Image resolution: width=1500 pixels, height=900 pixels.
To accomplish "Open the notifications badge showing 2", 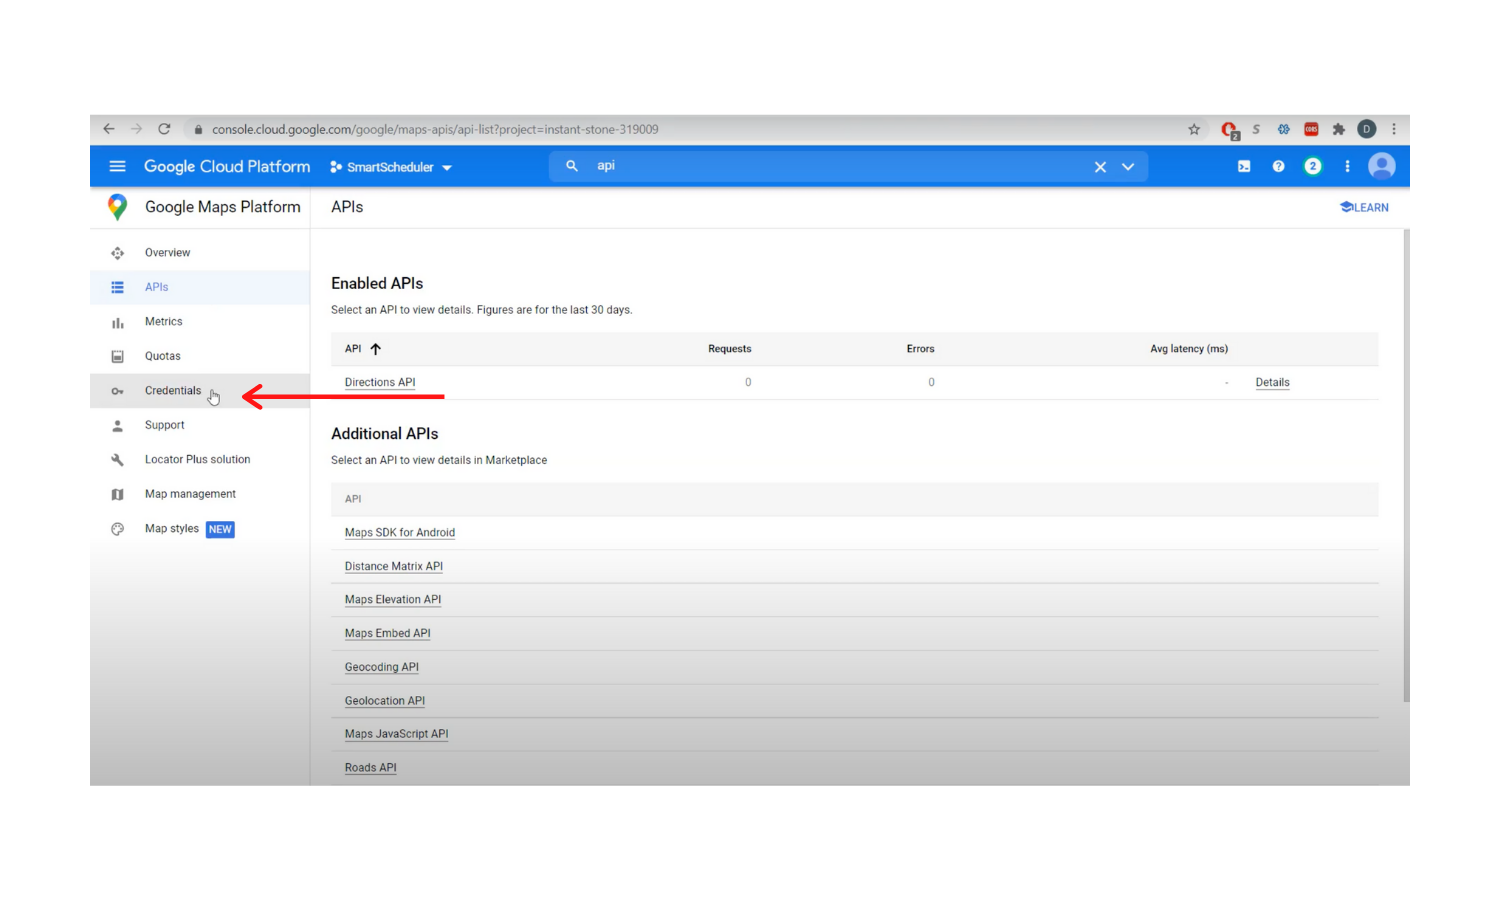I will (1313, 167).
